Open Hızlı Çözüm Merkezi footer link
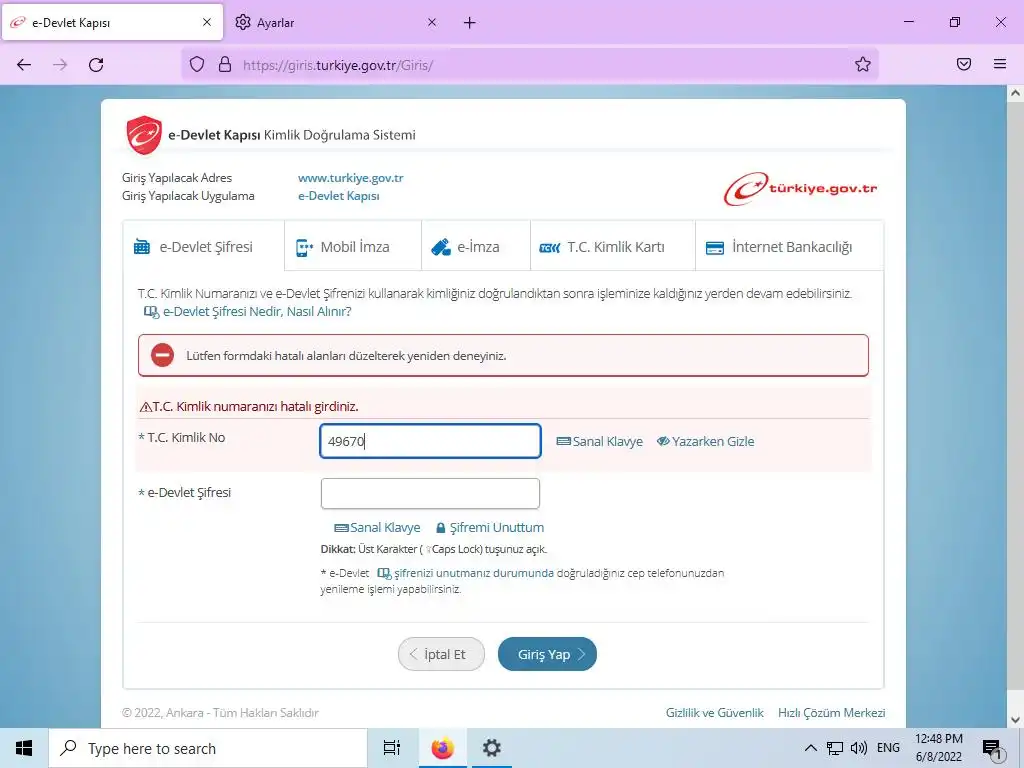Screen dimensions: 1024x768 tap(831, 712)
